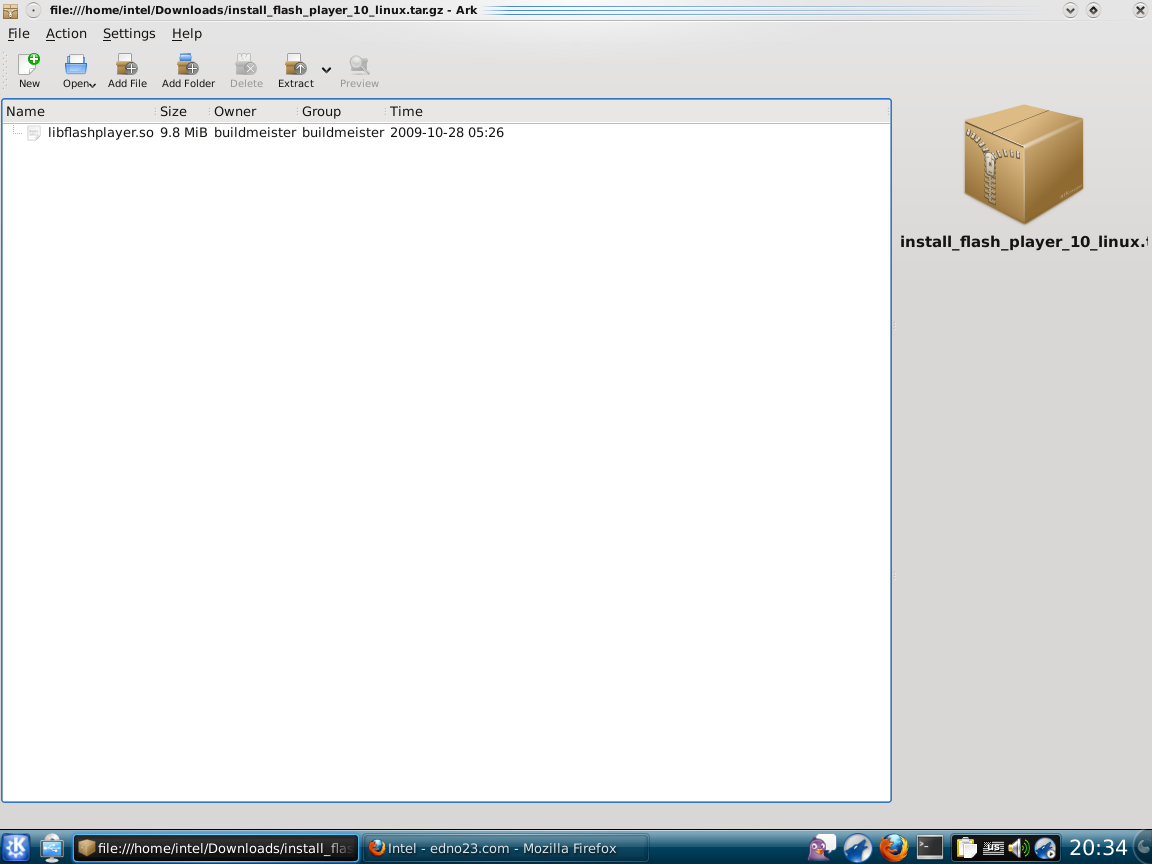Click the 20:34 panel clock
This screenshot has height=864, width=1152.
pos(1098,848)
